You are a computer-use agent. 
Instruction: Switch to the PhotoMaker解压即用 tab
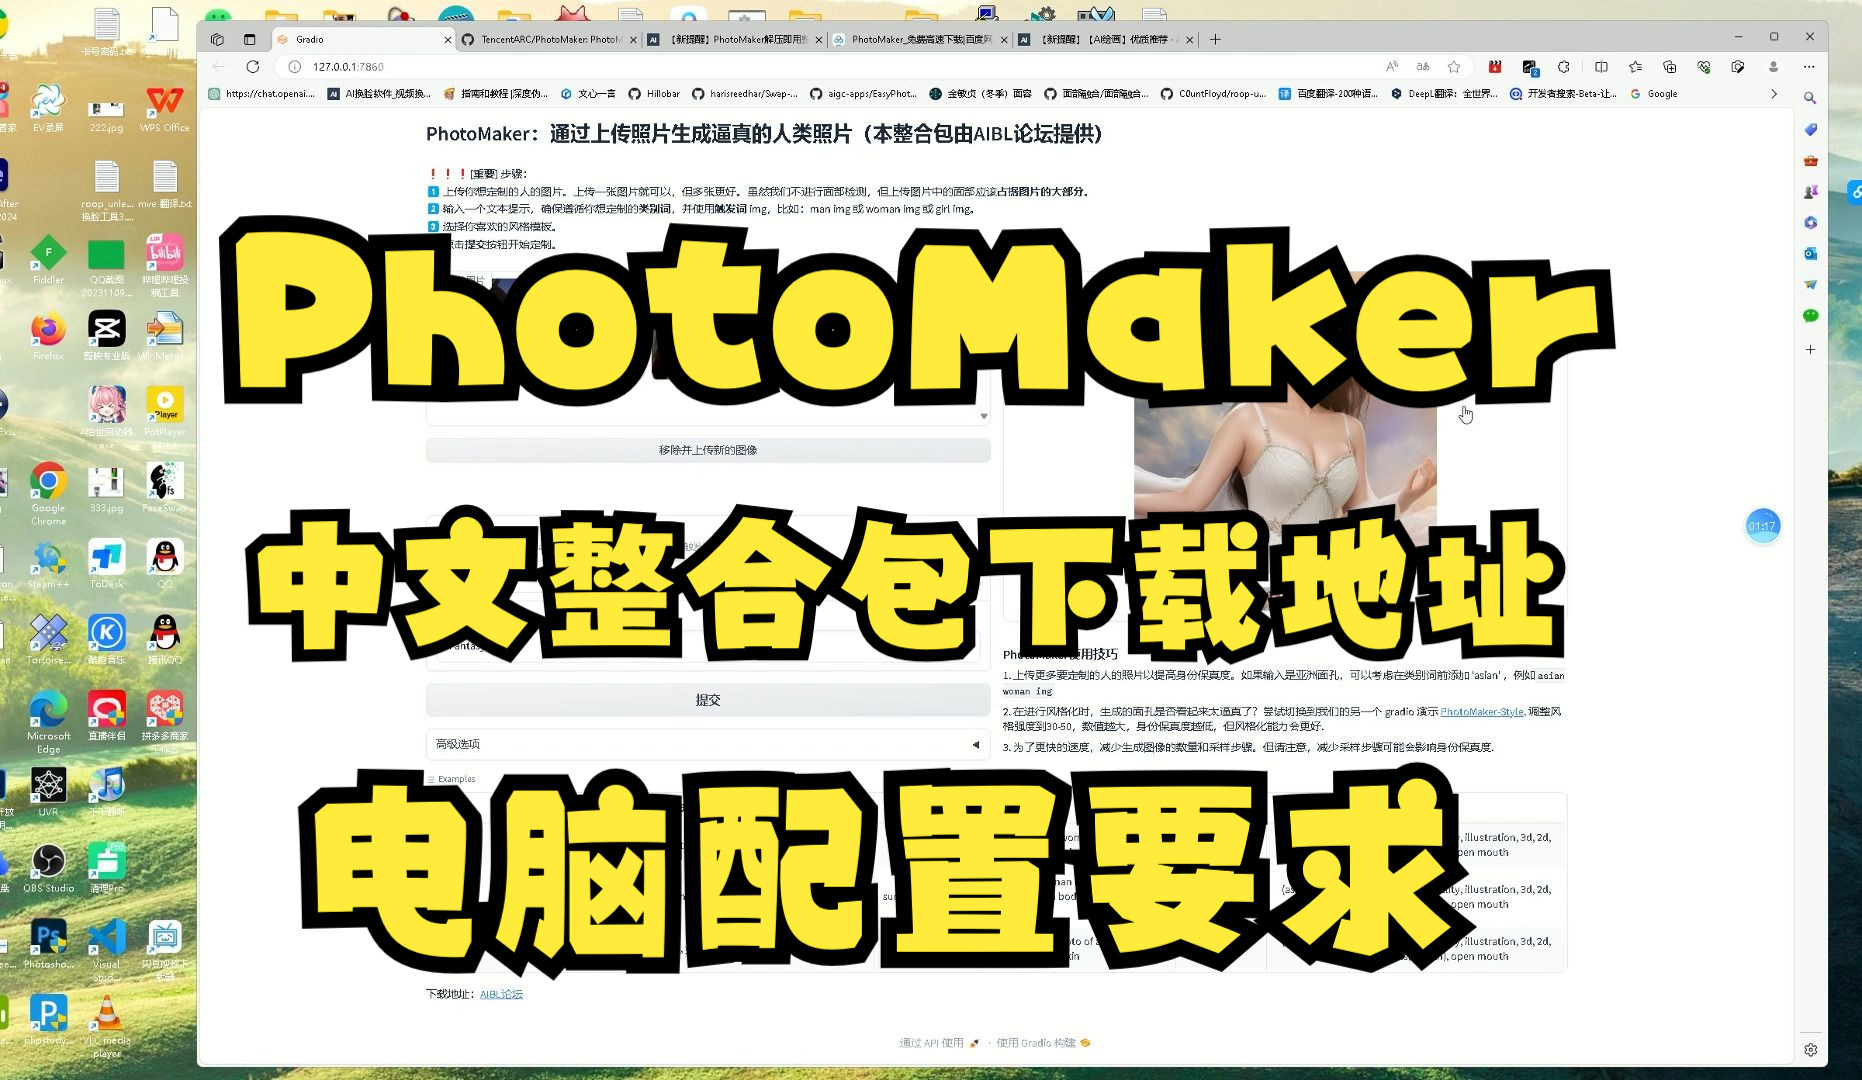[735, 40]
